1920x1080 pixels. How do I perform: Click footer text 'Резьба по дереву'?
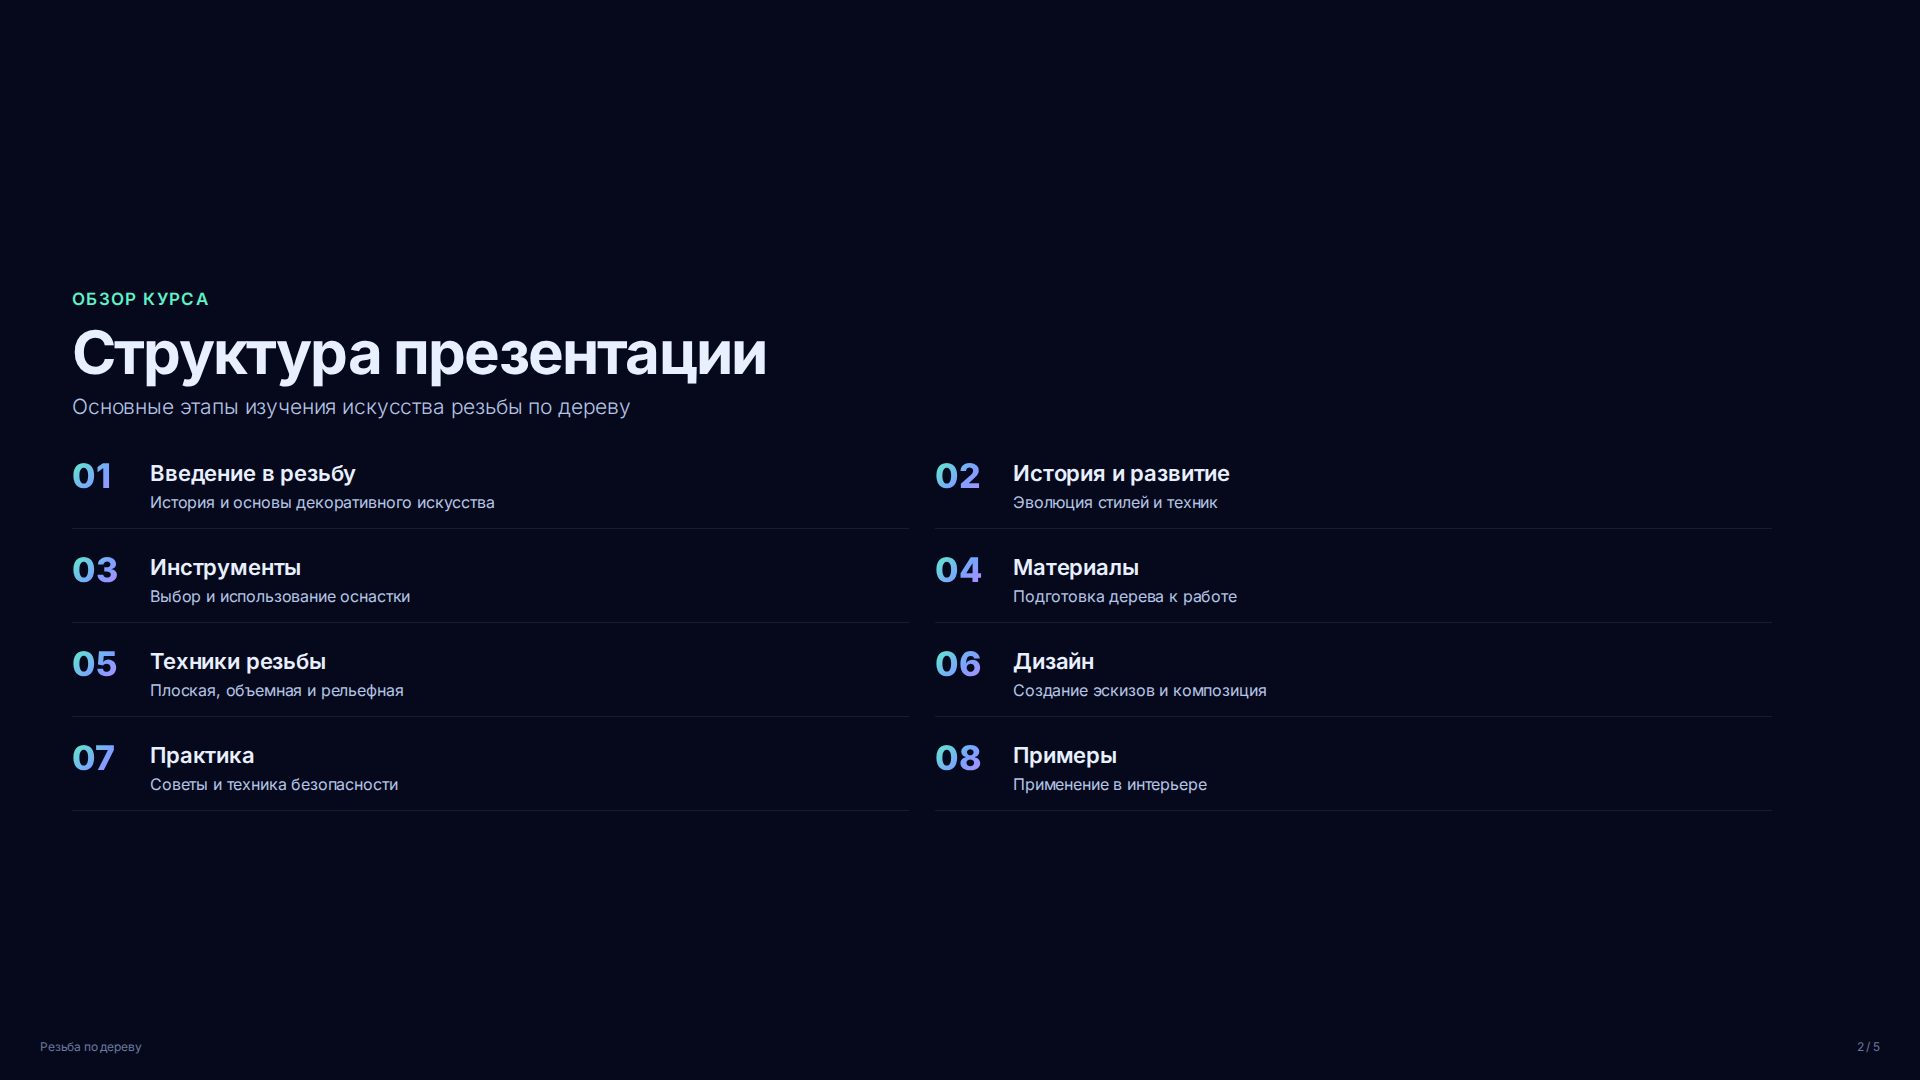(x=91, y=1047)
